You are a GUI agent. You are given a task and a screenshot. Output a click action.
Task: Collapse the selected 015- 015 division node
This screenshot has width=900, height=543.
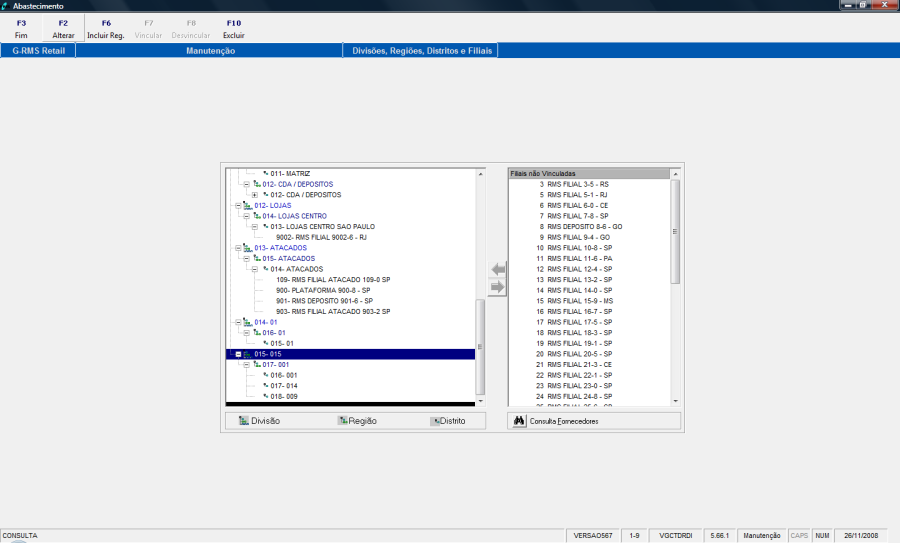tap(238, 354)
